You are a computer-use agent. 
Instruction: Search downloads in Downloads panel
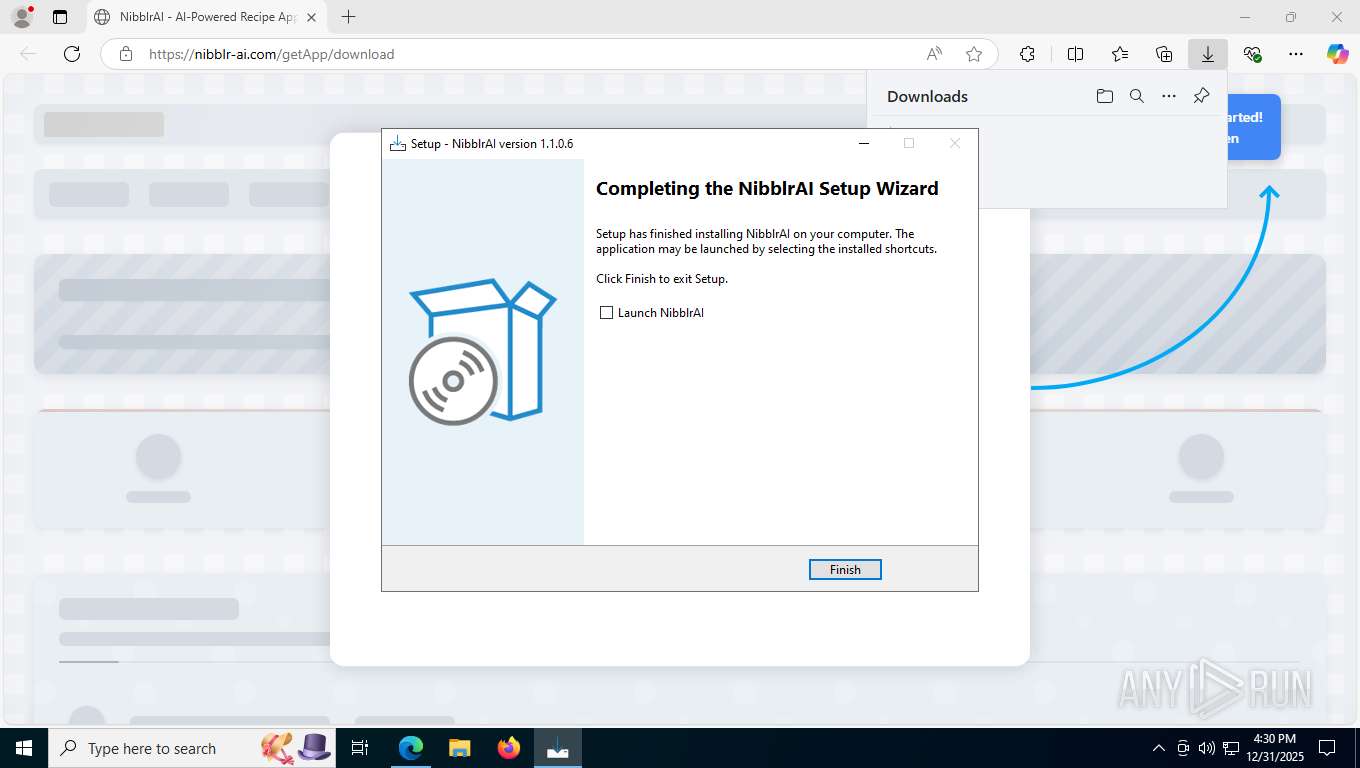(1137, 96)
